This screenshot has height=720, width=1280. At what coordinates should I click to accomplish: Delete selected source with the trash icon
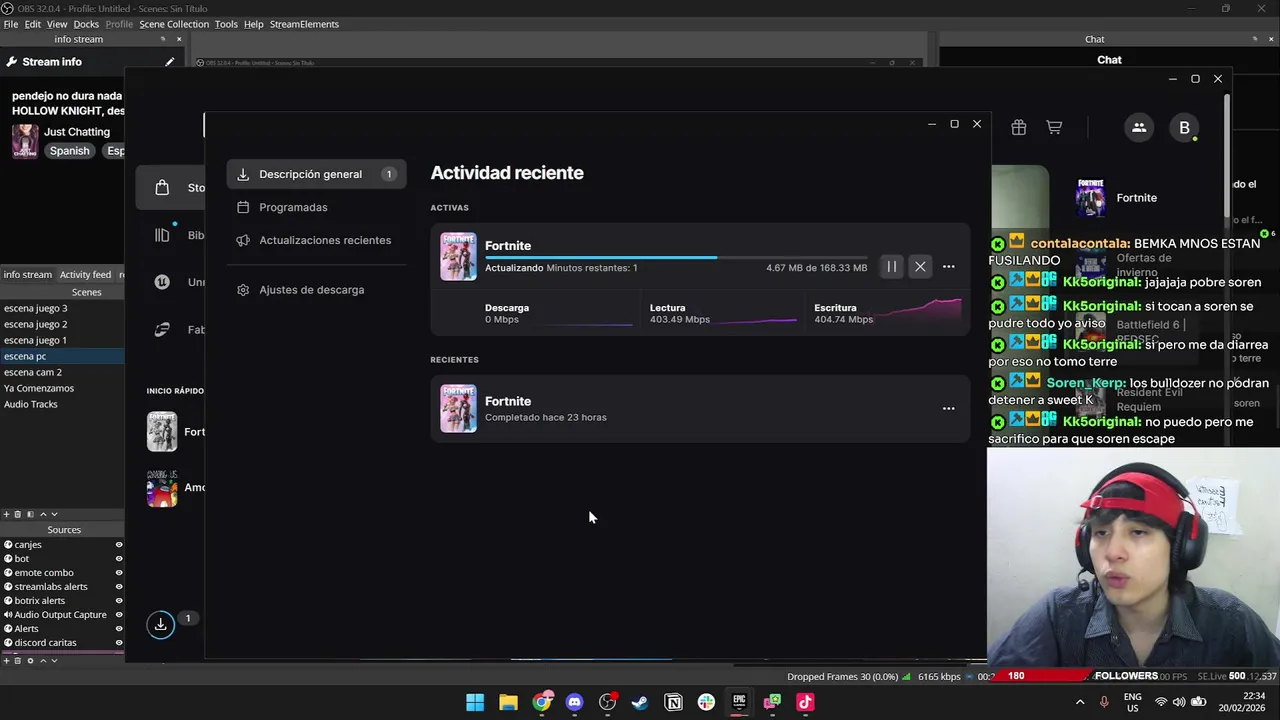pyautogui.click(x=17, y=660)
